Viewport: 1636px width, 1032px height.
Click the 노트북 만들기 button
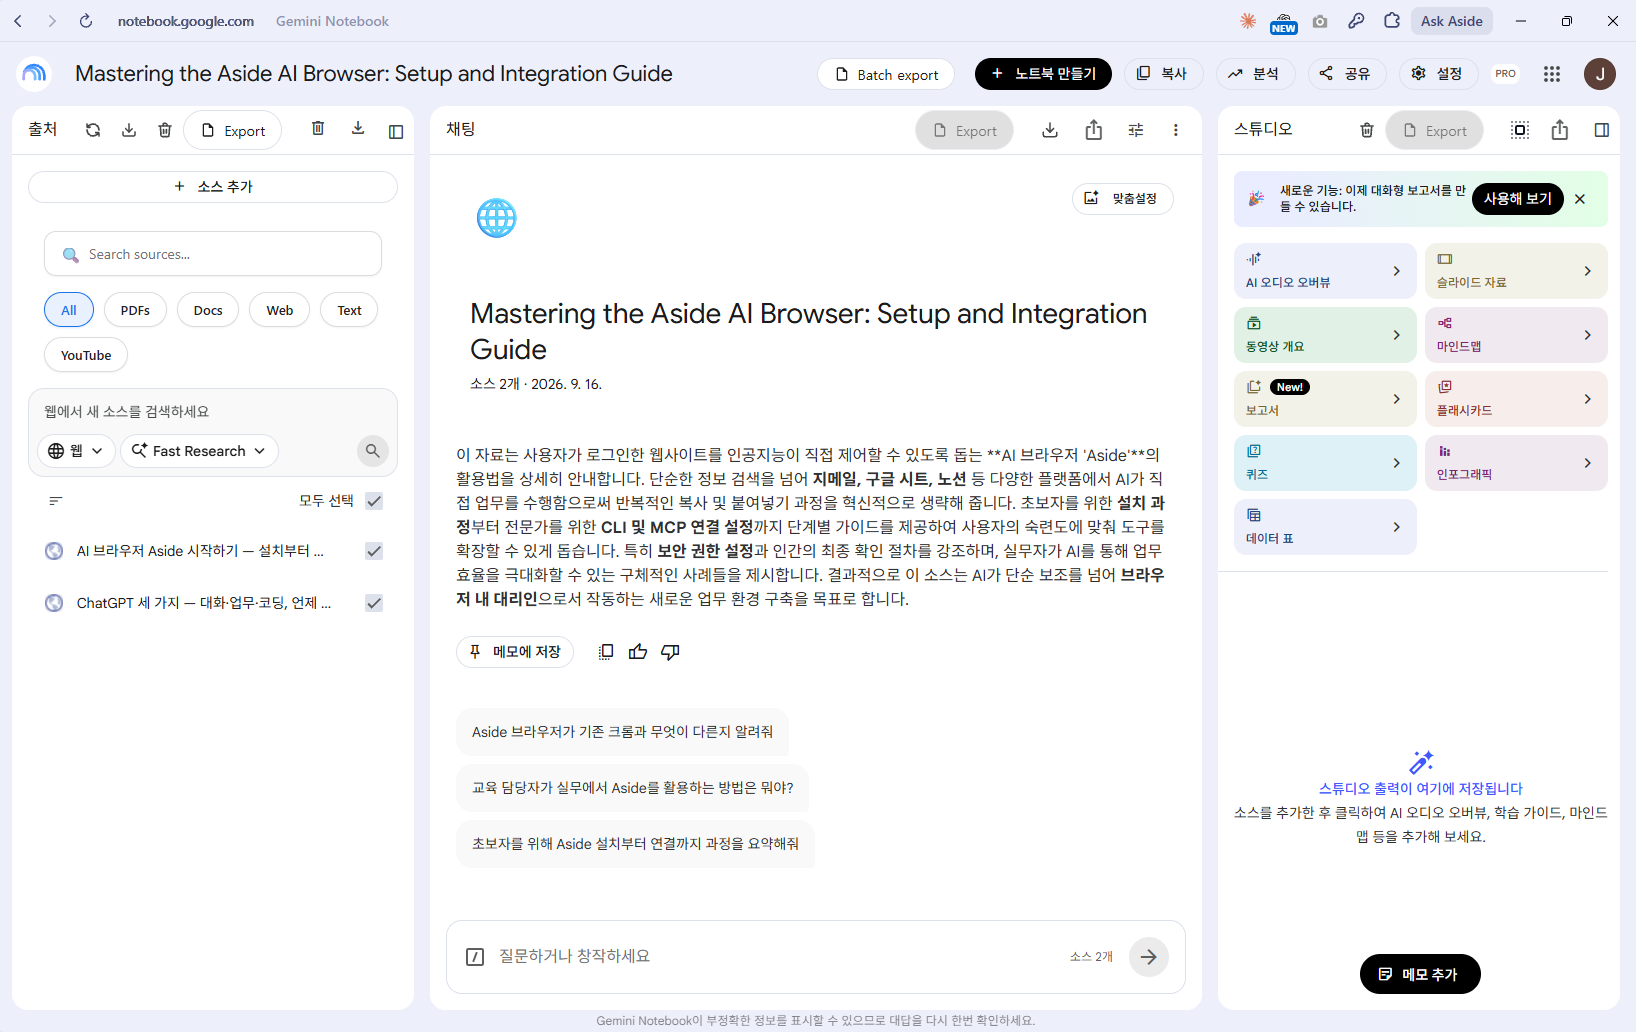pyautogui.click(x=1043, y=74)
